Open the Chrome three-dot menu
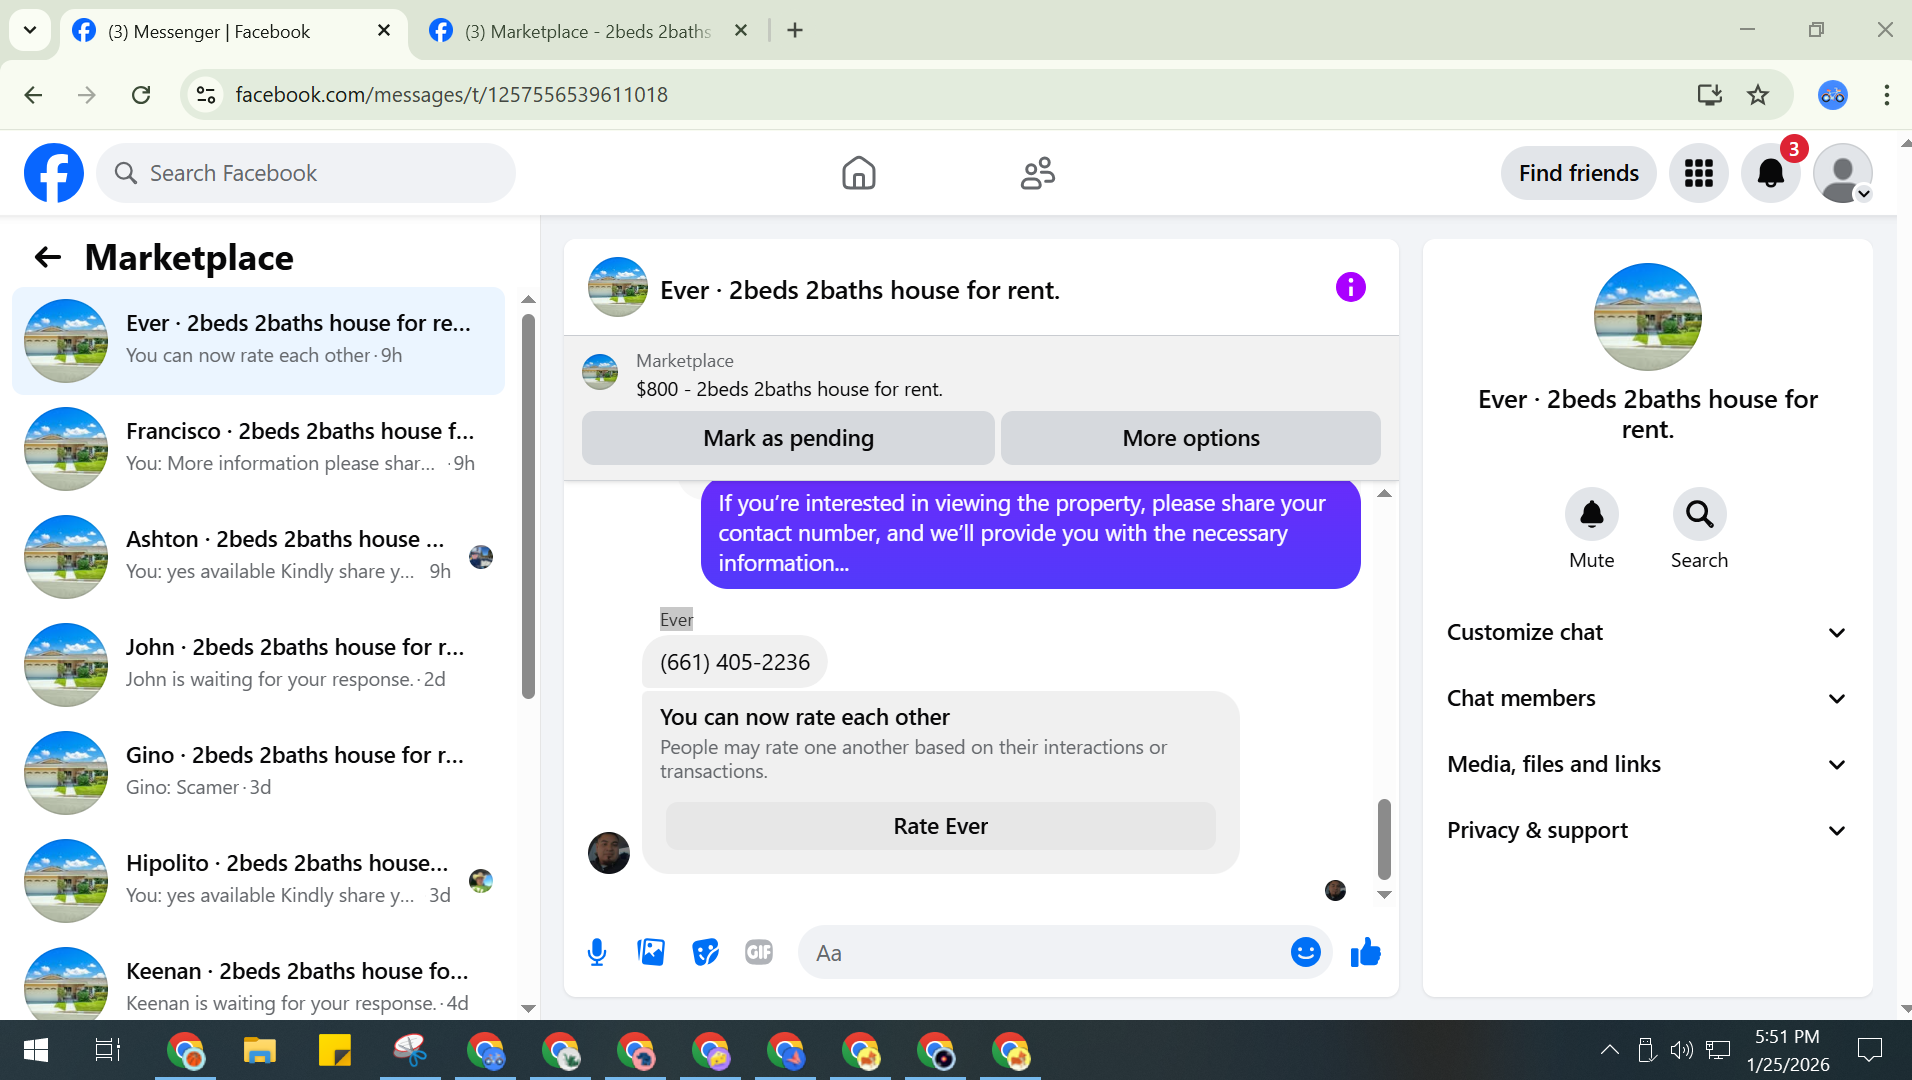1912x1080 pixels. coord(1887,95)
